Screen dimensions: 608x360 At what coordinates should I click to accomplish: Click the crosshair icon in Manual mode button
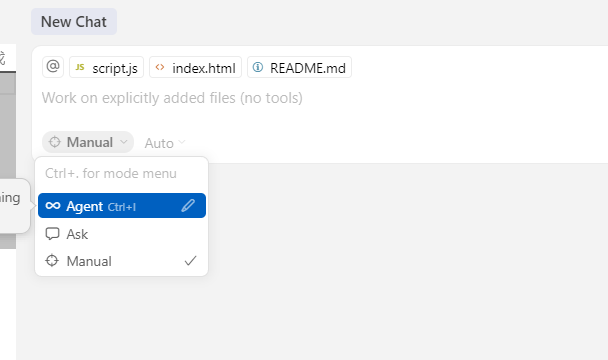coord(55,142)
